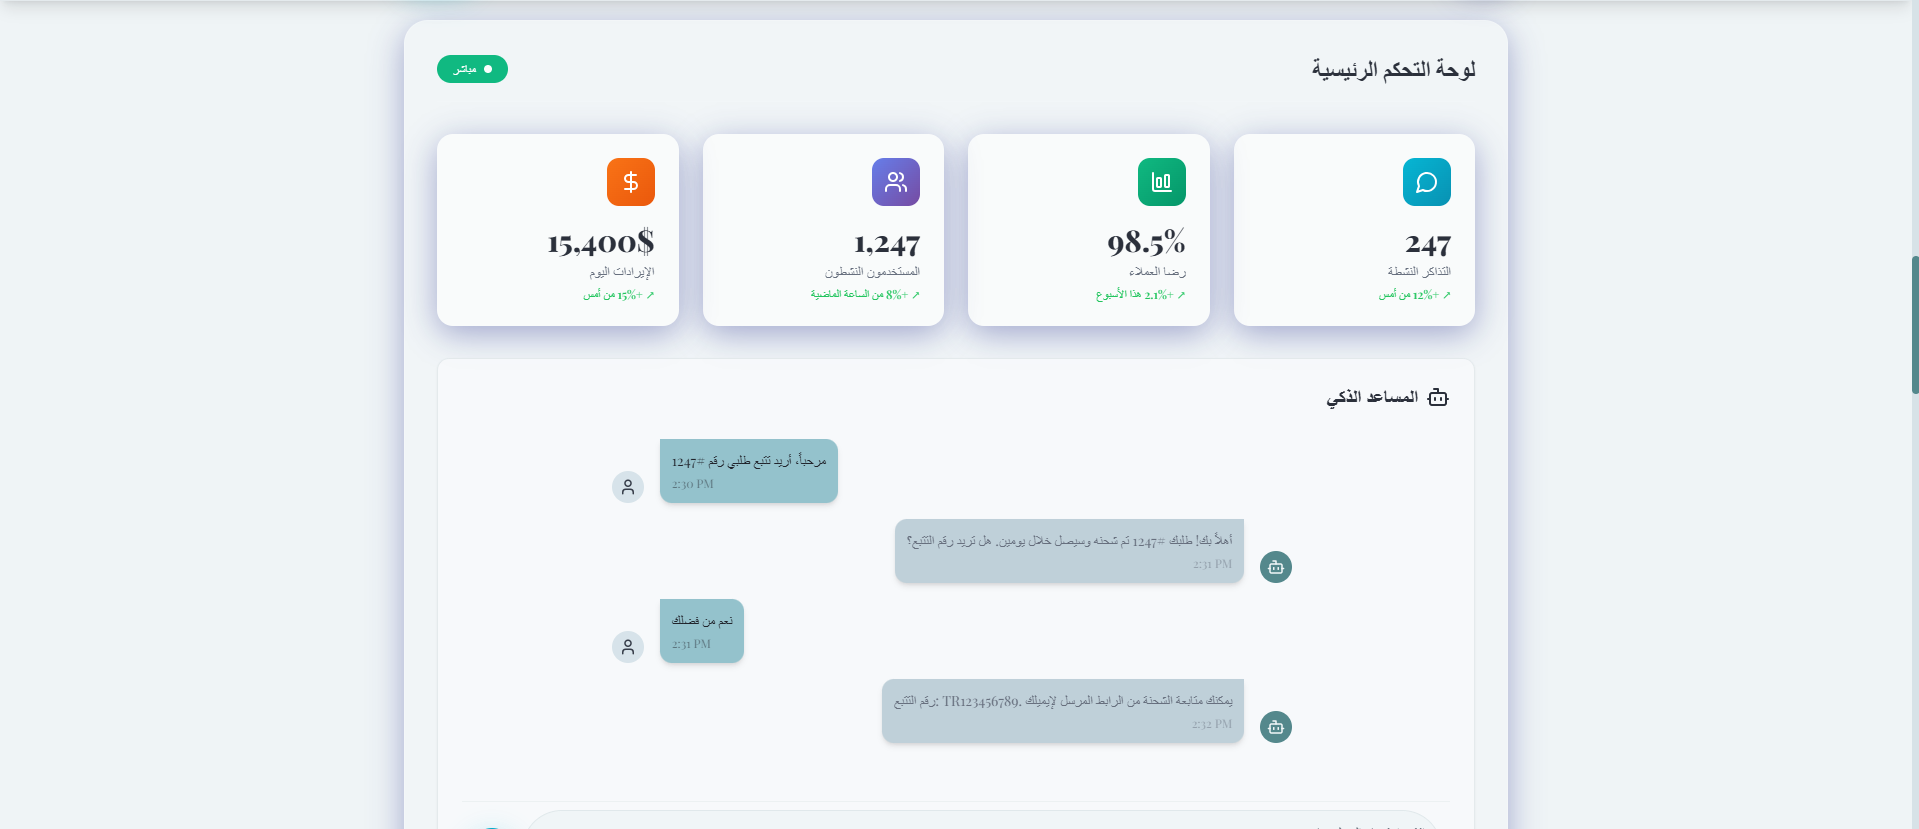Select the 247 active tickets number
The image size is (1919, 829).
[x=1427, y=244]
